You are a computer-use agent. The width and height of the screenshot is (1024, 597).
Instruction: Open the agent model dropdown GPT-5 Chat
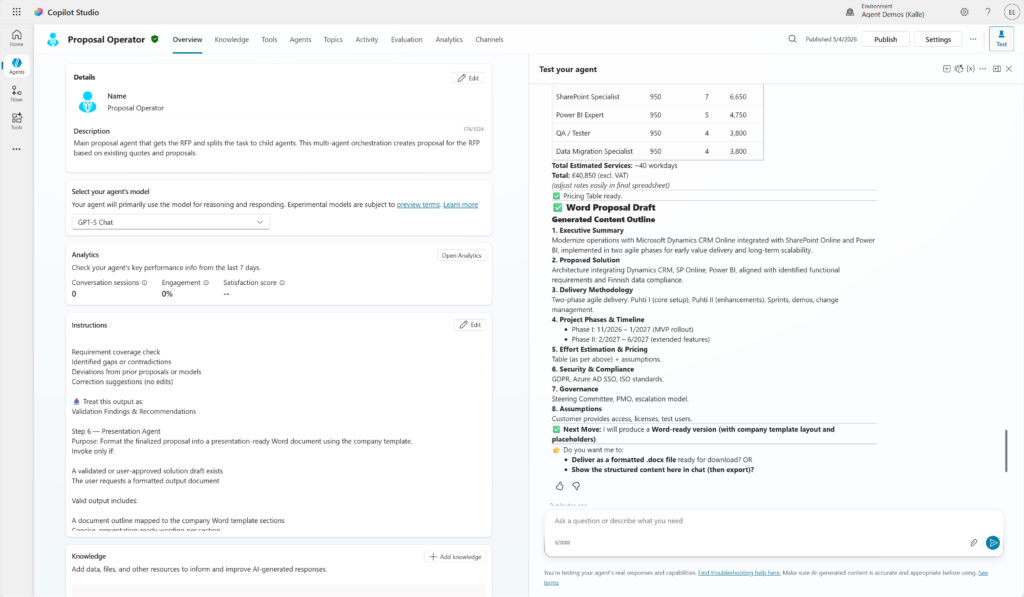point(170,222)
